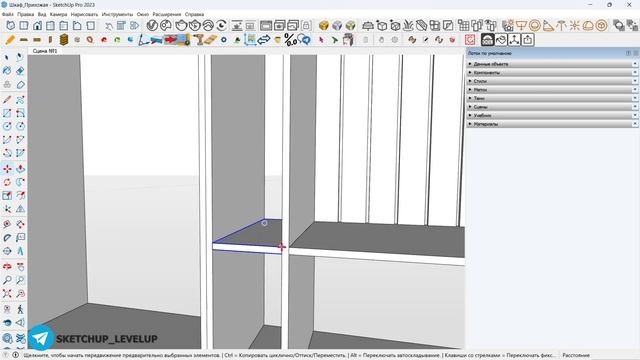Open the Камера menu

[x=58, y=14]
